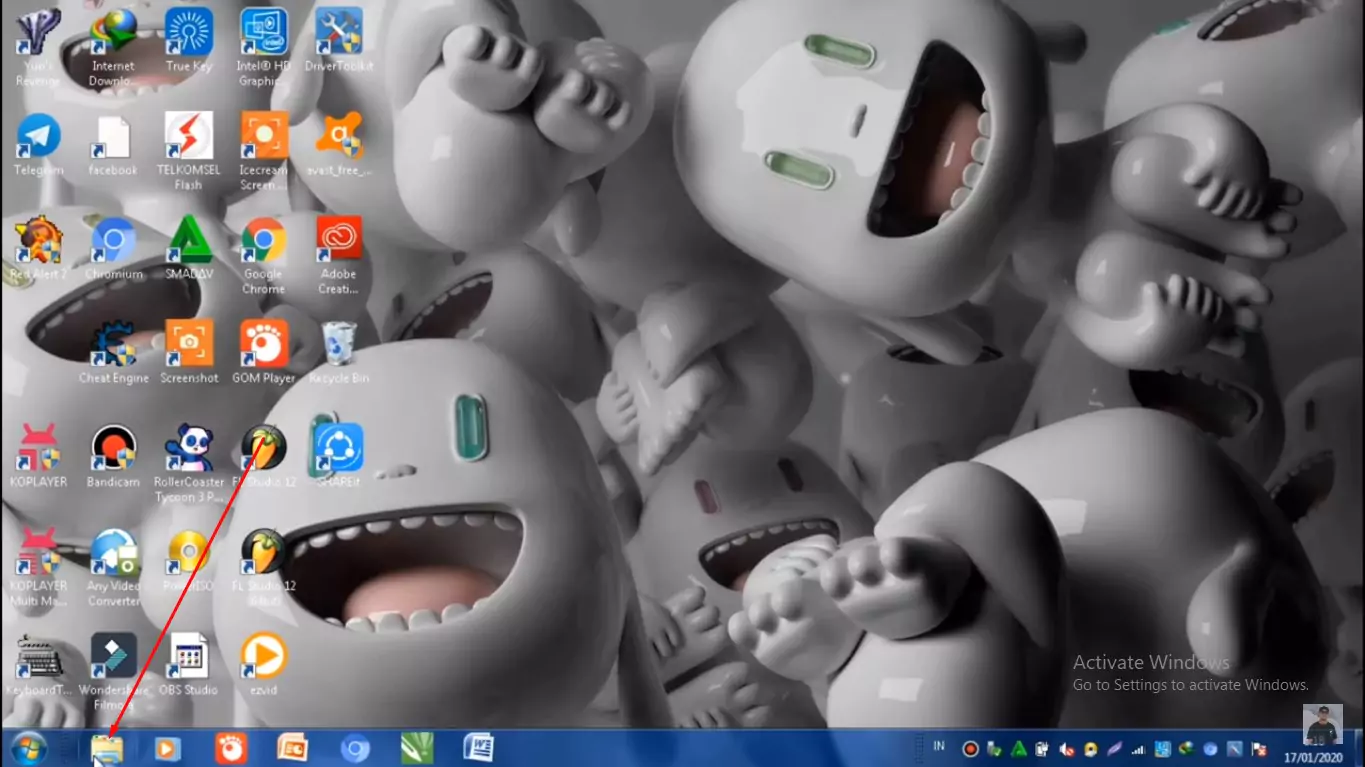This screenshot has height=767, width=1365.
Task: Select the KOPLAYER Multi Manager shortcut
Action: (38, 568)
